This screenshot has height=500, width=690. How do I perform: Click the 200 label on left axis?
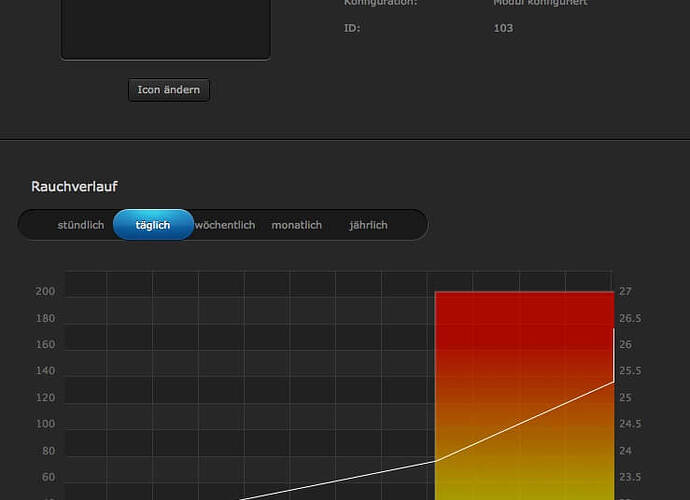point(45,292)
